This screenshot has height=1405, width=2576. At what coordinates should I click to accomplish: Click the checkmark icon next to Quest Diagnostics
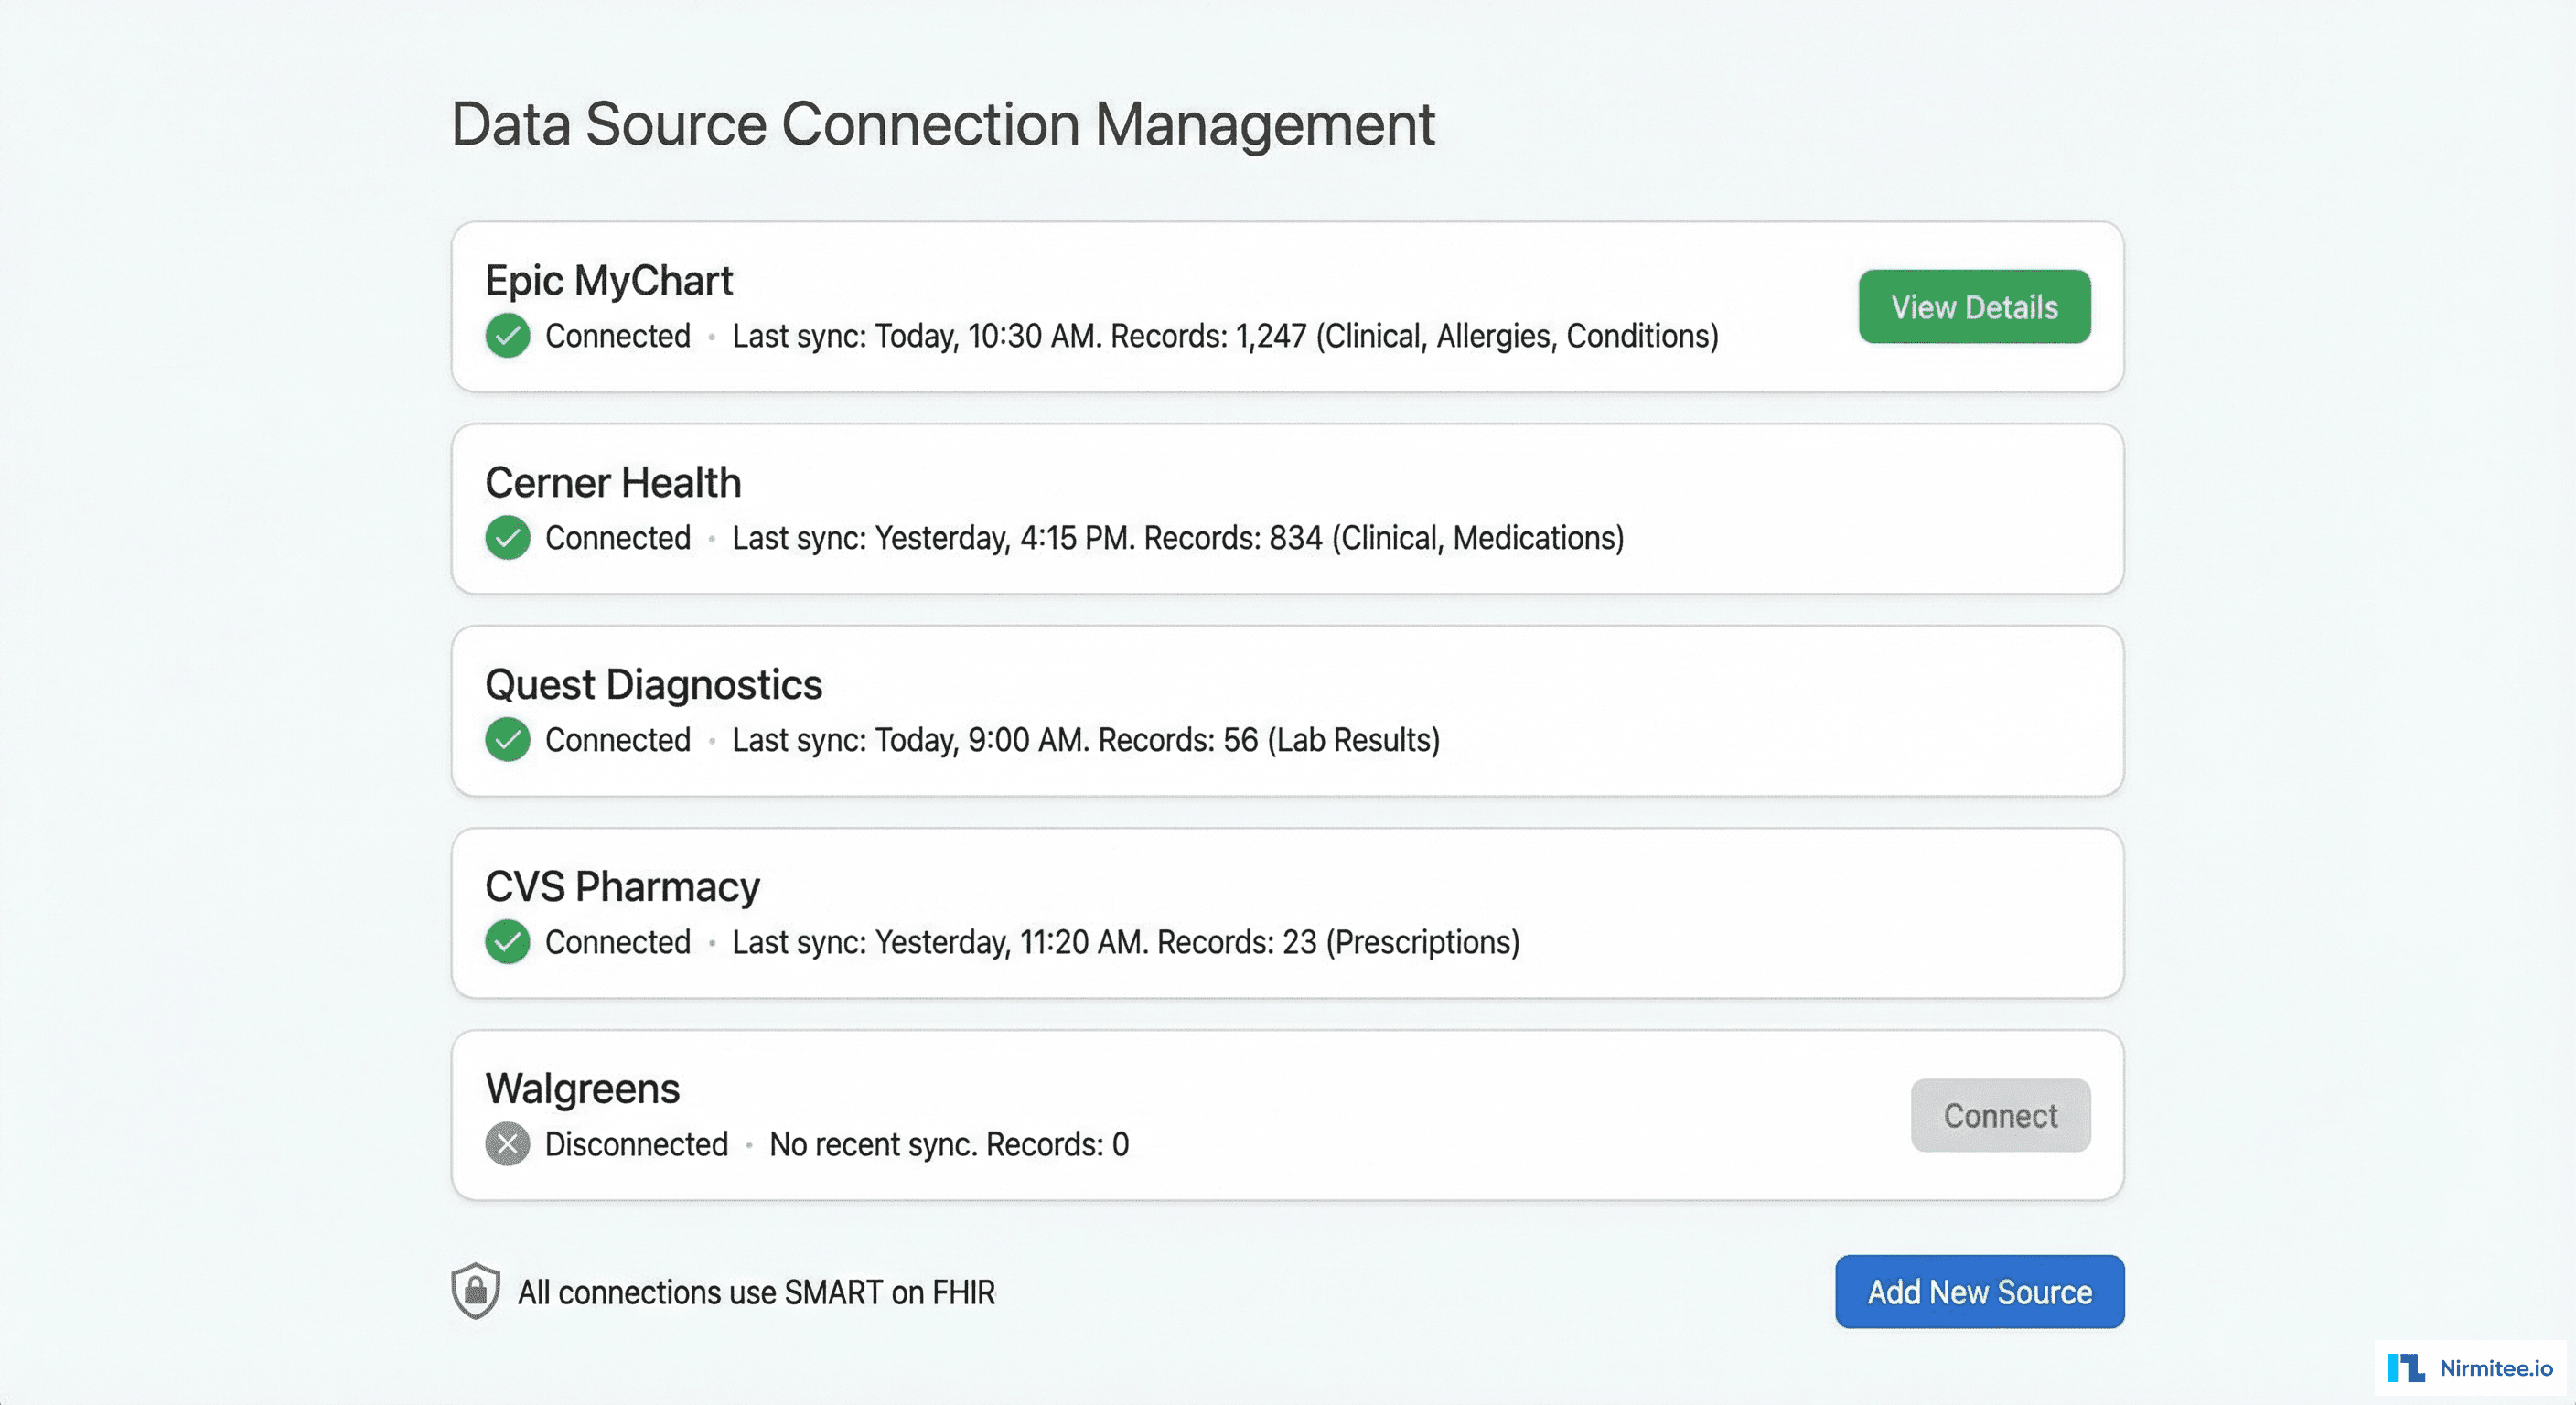tap(507, 741)
